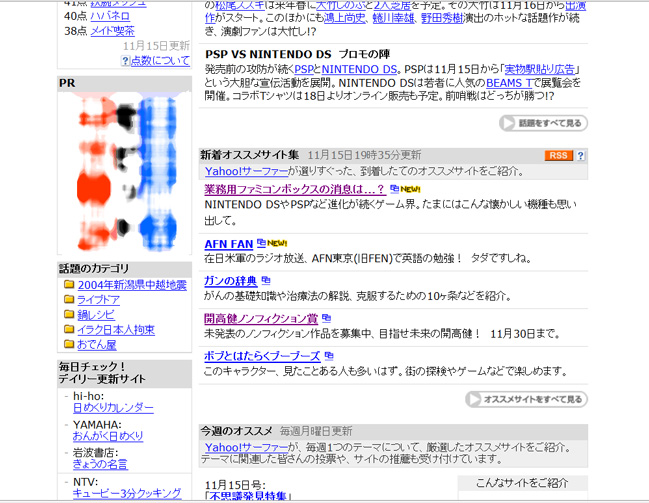The height and width of the screenshot is (503, 649).
Task: Open 業務用ファミコンボックスの消息は…？ link
Action: (x=295, y=190)
